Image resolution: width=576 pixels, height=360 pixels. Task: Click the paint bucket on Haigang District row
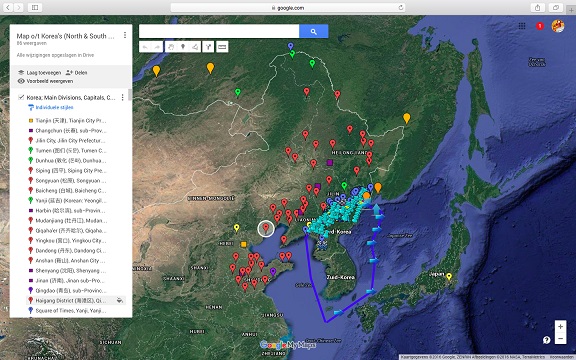tap(119, 300)
